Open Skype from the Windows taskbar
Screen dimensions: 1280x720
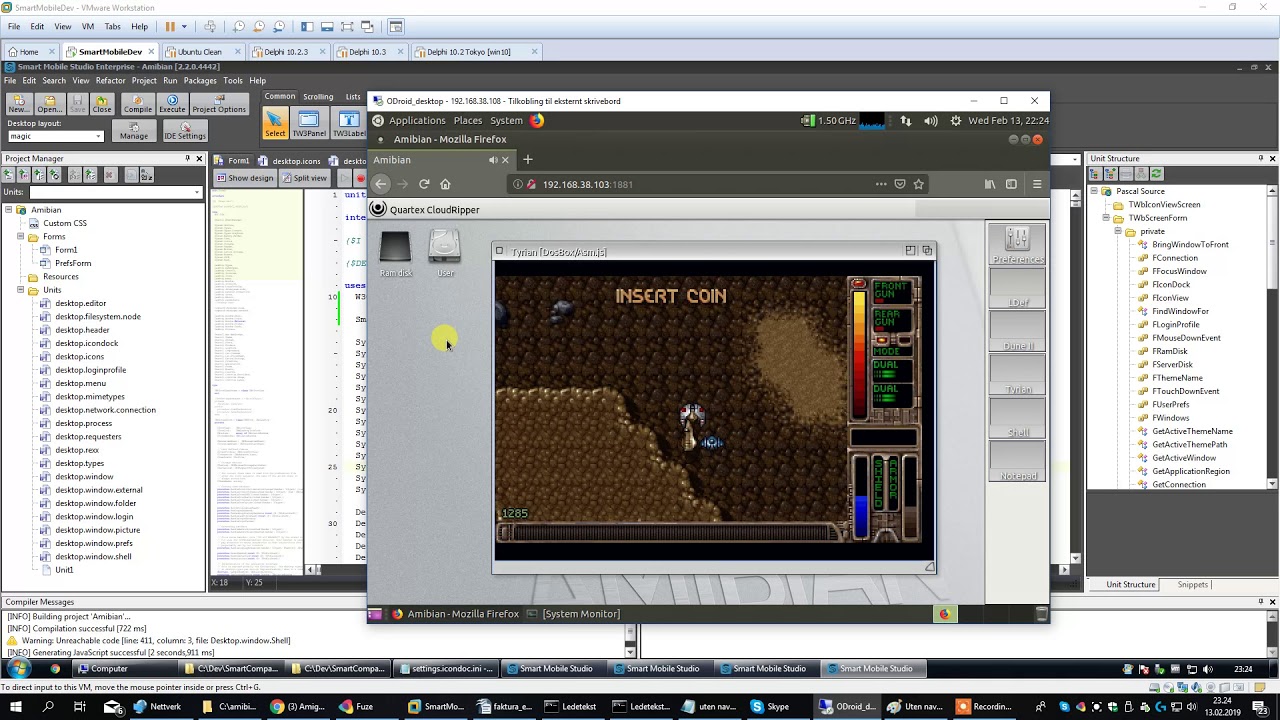768,706
